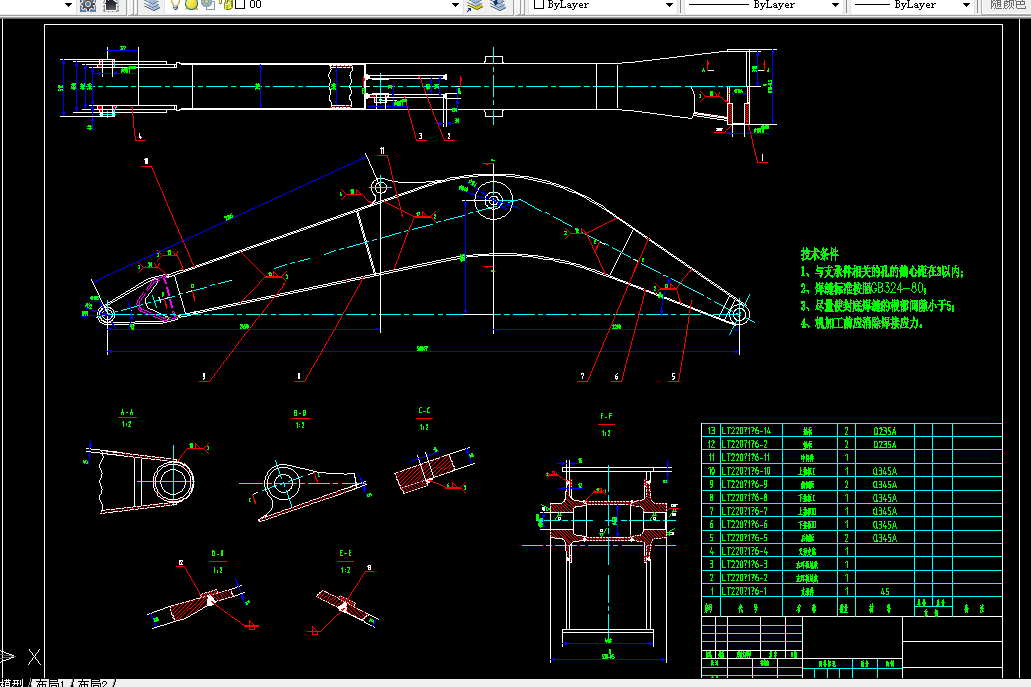Select Q345A material in row 5
This screenshot has height=687, width=1031.
(885, 538)
